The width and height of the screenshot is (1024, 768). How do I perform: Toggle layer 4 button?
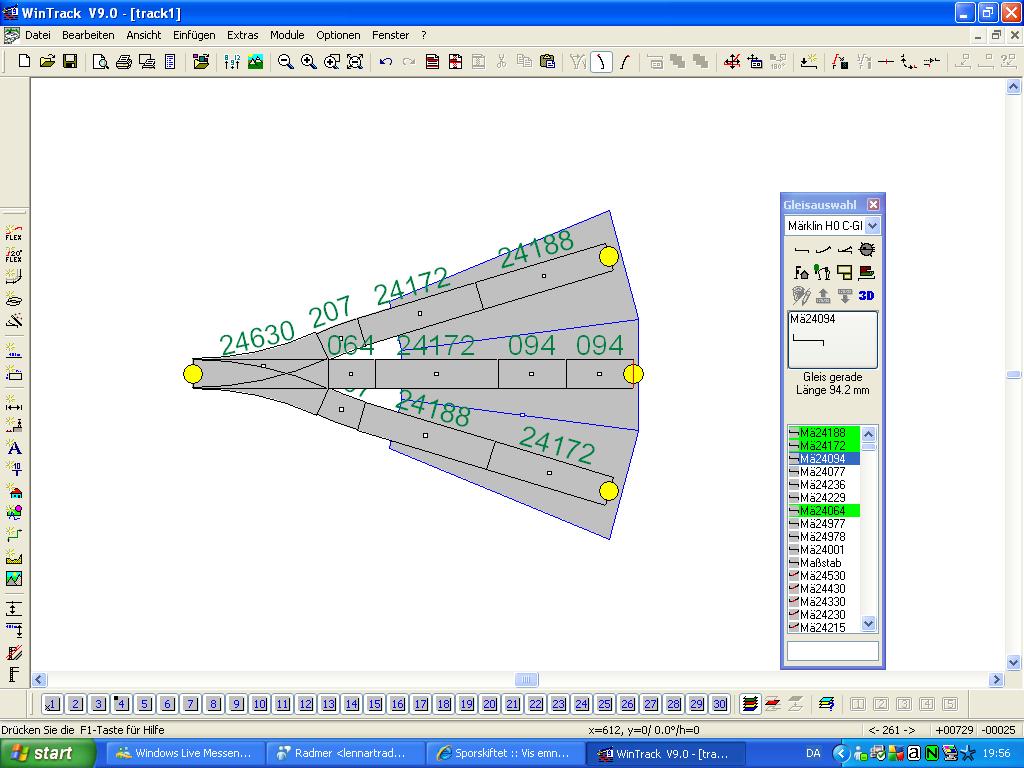(x=121, y=704)
